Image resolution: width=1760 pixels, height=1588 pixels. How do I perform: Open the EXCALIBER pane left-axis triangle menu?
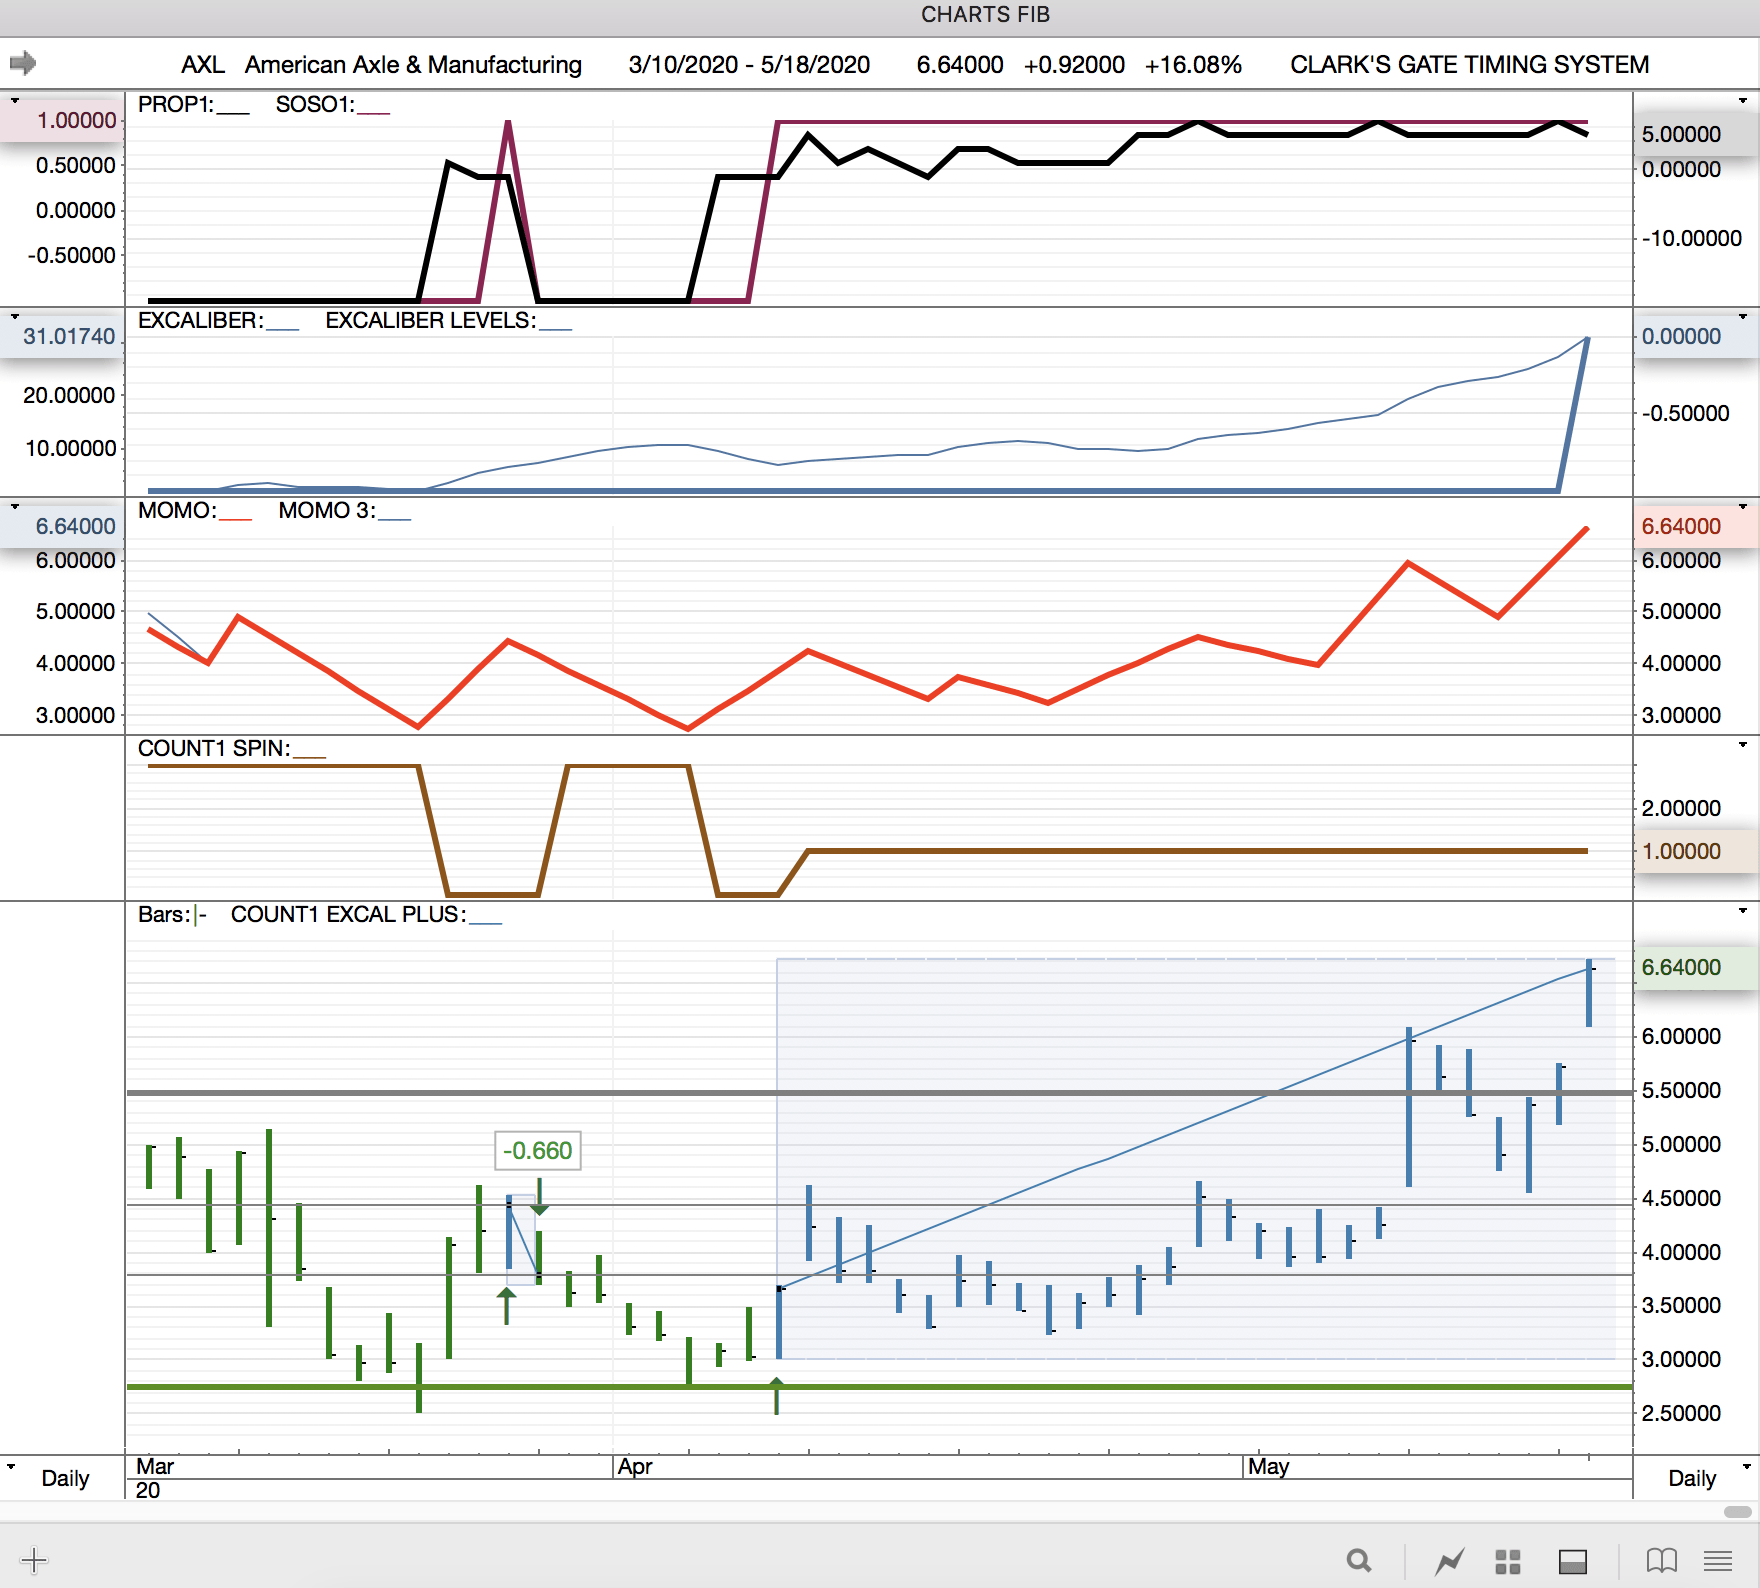coord(15,317)
